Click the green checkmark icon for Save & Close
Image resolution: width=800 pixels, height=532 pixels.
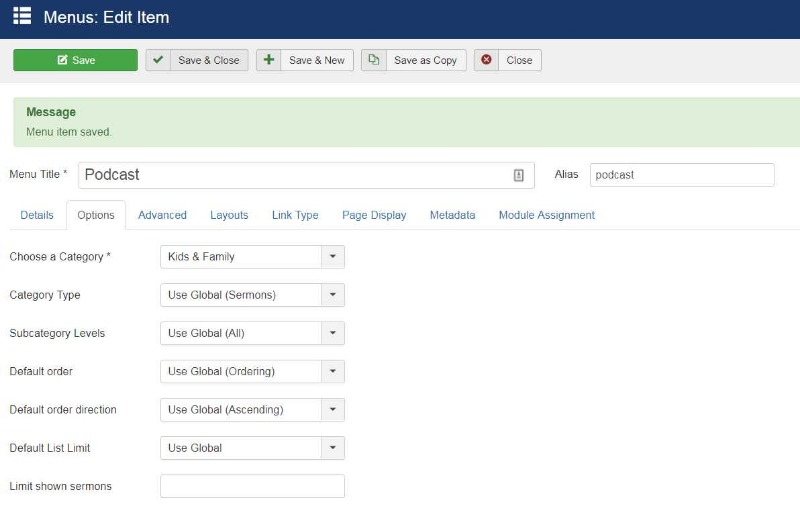pyautogui.click(x=158, y=60)
